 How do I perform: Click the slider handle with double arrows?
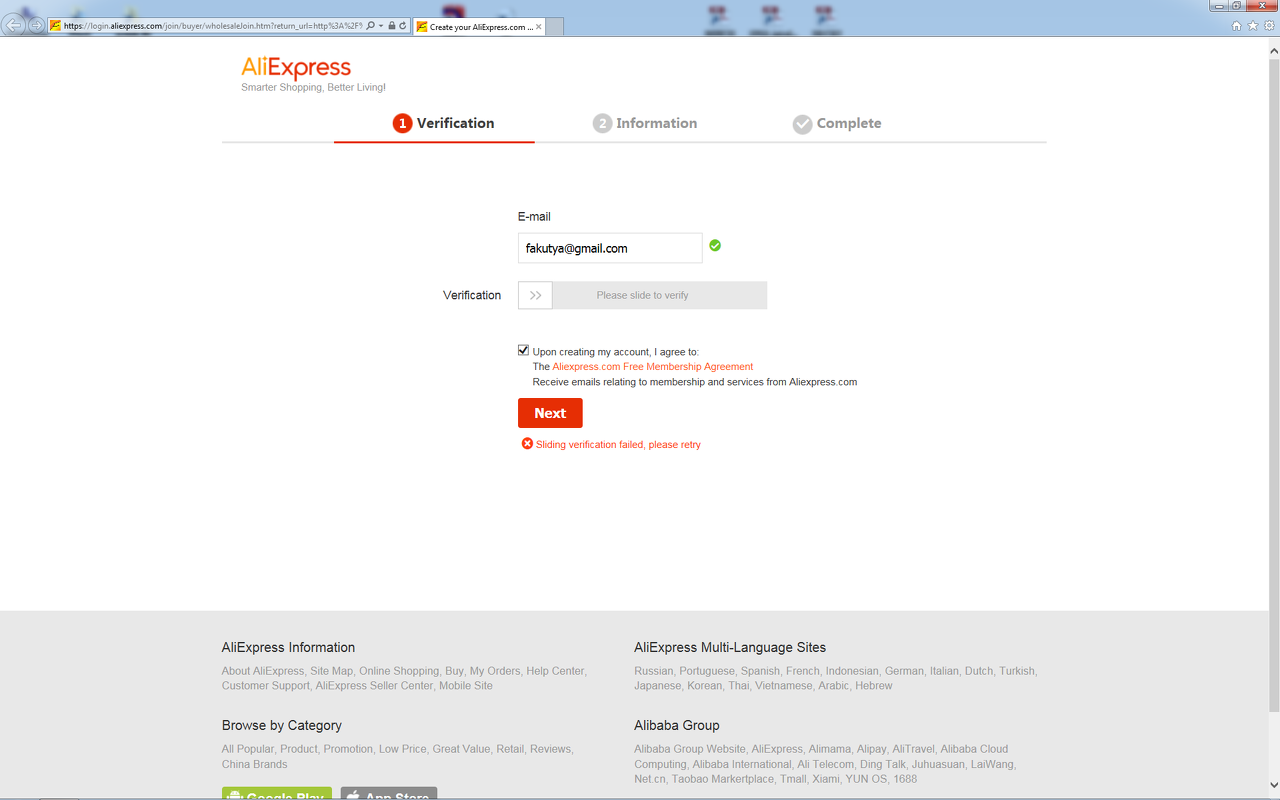[x=535, y=295]
